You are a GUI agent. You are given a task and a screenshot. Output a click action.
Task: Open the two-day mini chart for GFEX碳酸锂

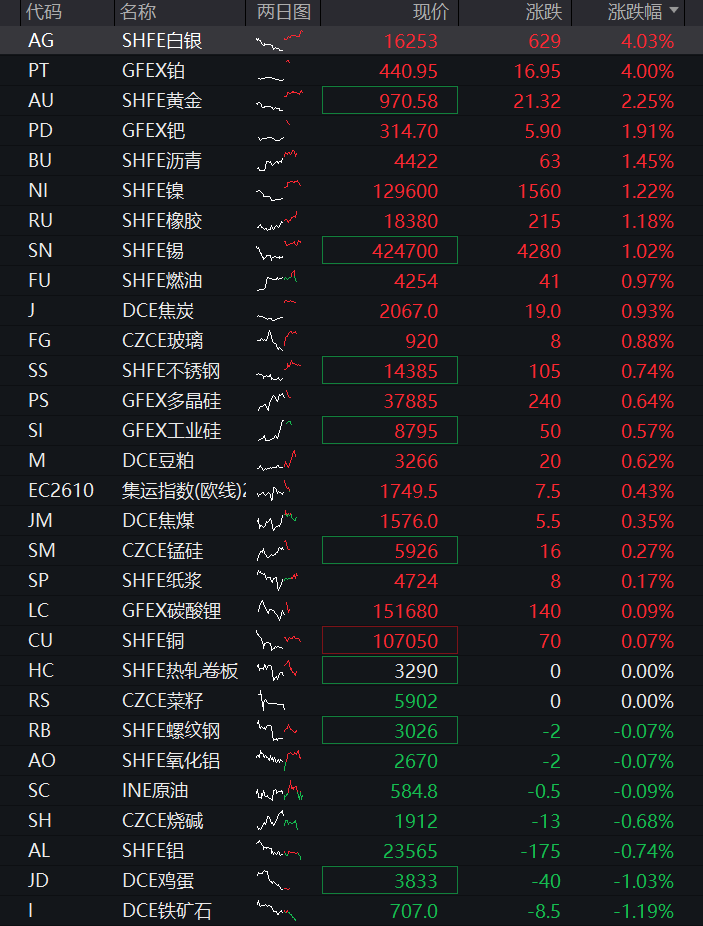274,611
